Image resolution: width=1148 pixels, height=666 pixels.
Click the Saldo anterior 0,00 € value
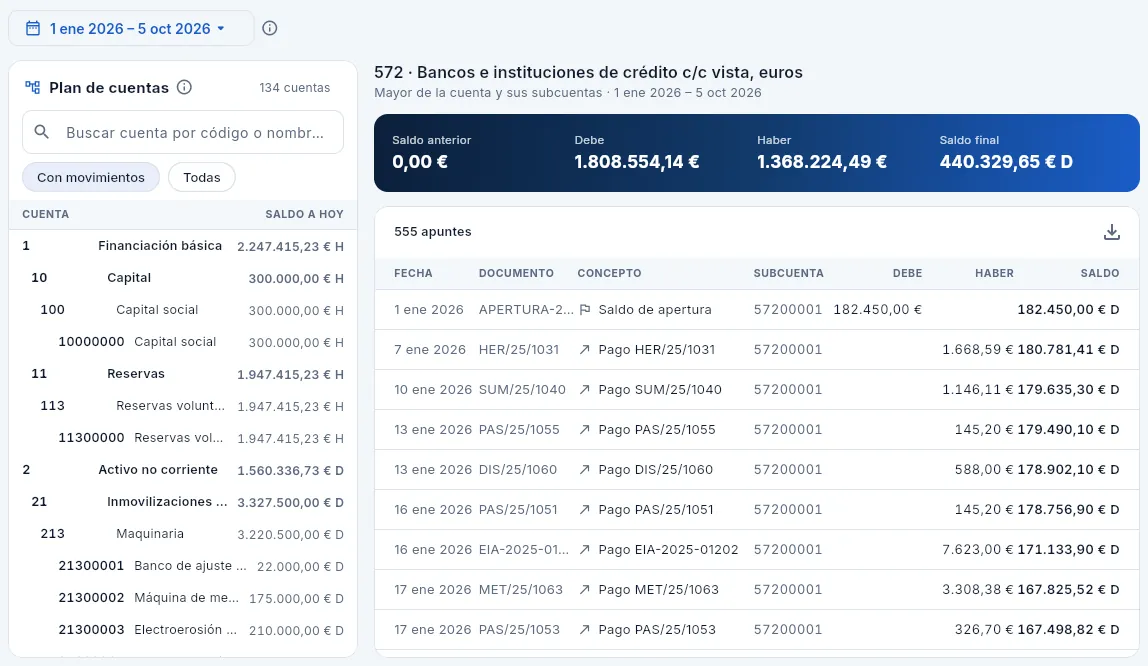420,162
